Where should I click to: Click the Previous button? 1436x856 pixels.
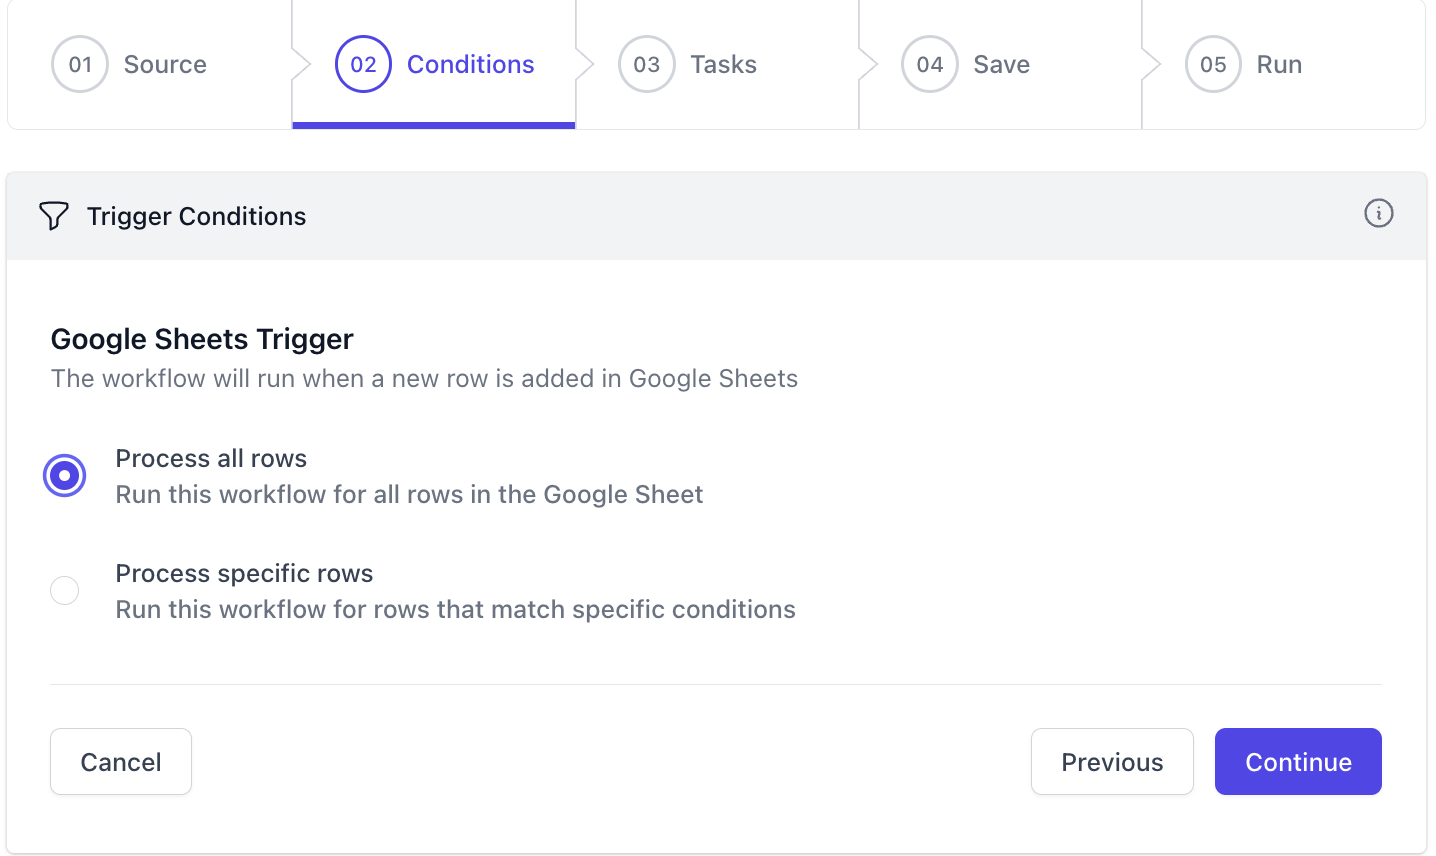1112,762
